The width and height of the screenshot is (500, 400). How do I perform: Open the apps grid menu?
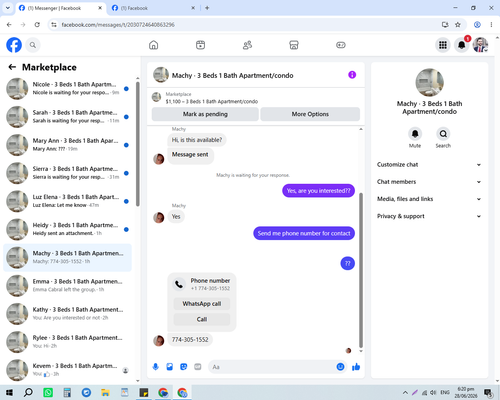pos(443,45)
